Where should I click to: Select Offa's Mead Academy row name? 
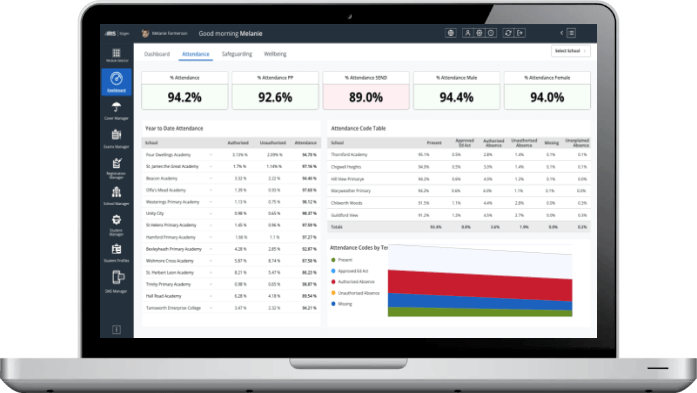(x=166, y=190)
